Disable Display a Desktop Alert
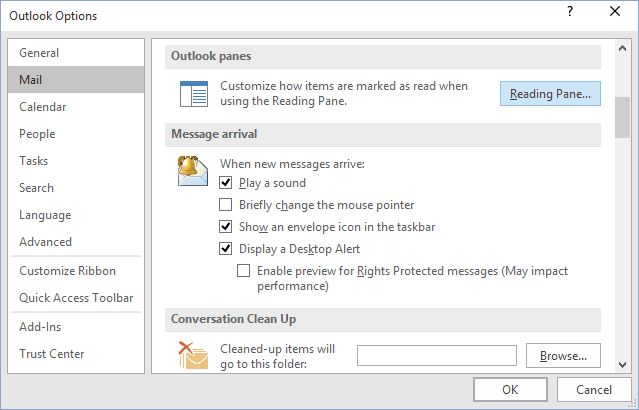Screen dimensions: 639x410 point(225,249)
